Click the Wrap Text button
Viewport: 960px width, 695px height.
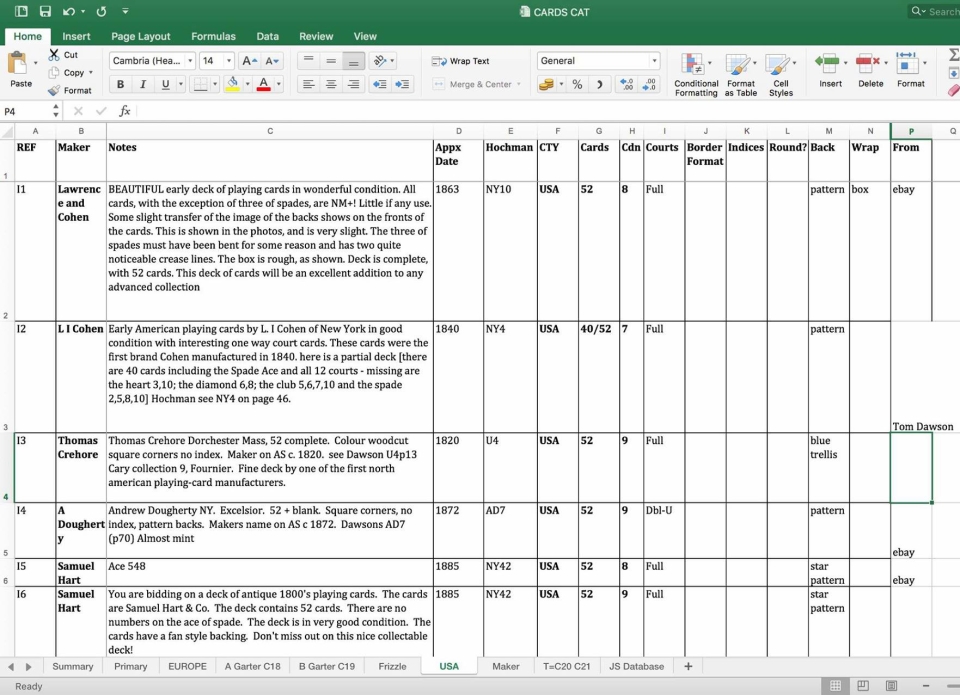tap(460, 61)
